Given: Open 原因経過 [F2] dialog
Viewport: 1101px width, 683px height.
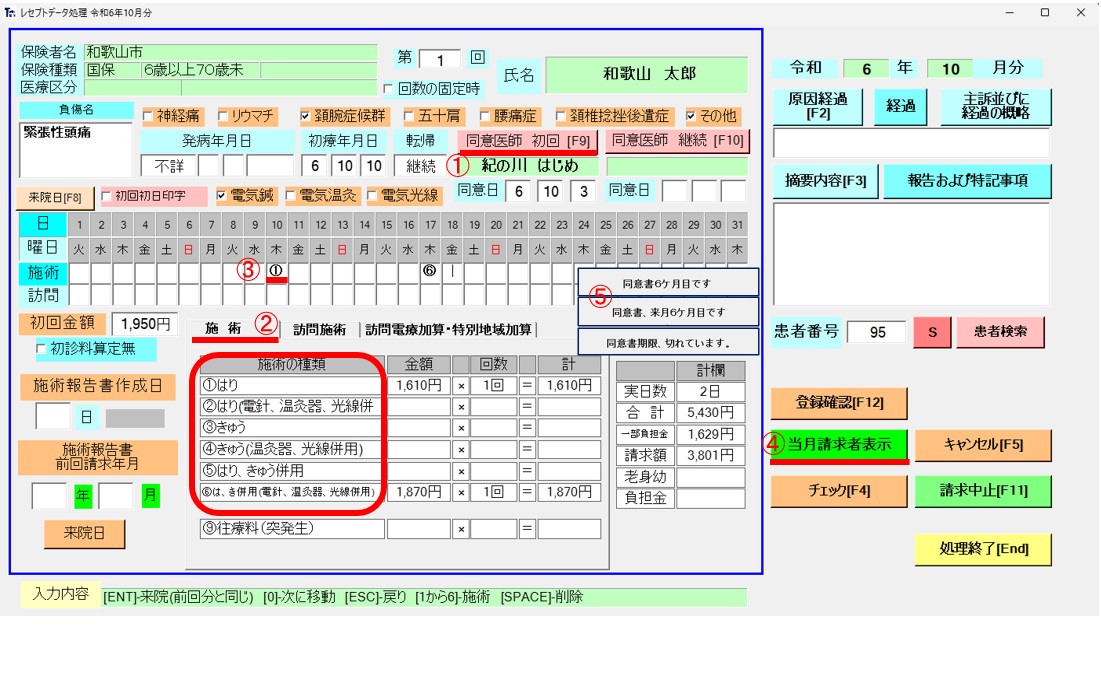Looking at the screenshot, I should [818, 106].
